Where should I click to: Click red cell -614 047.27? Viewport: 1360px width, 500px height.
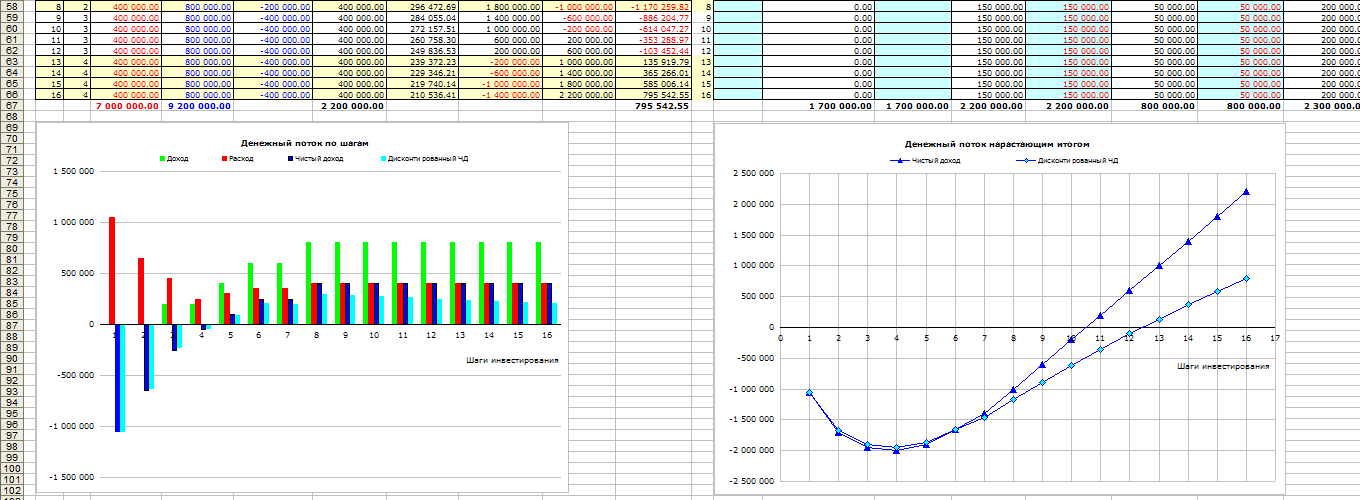(x=653, y=29)
